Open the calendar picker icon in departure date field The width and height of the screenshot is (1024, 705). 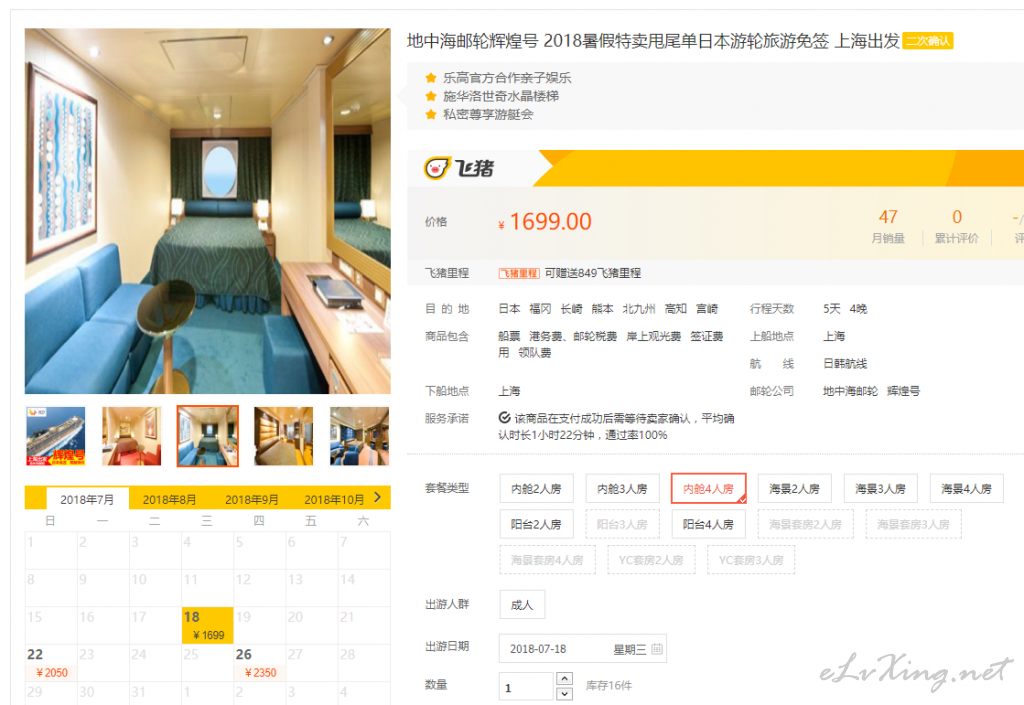click(x=656, y=649)
